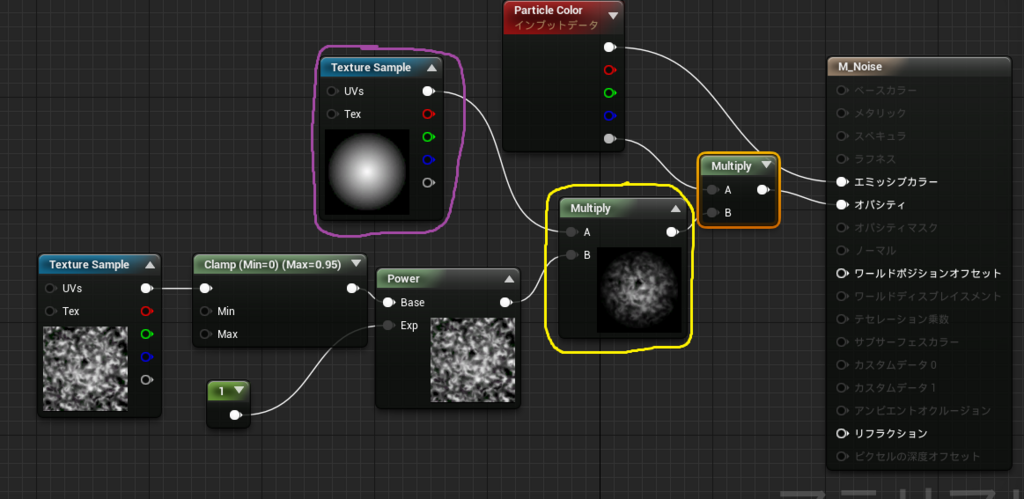Click the unlabeled input pin on Clamp node
This screenshot has height=499, width=1024.
click(x=205, y=288)
